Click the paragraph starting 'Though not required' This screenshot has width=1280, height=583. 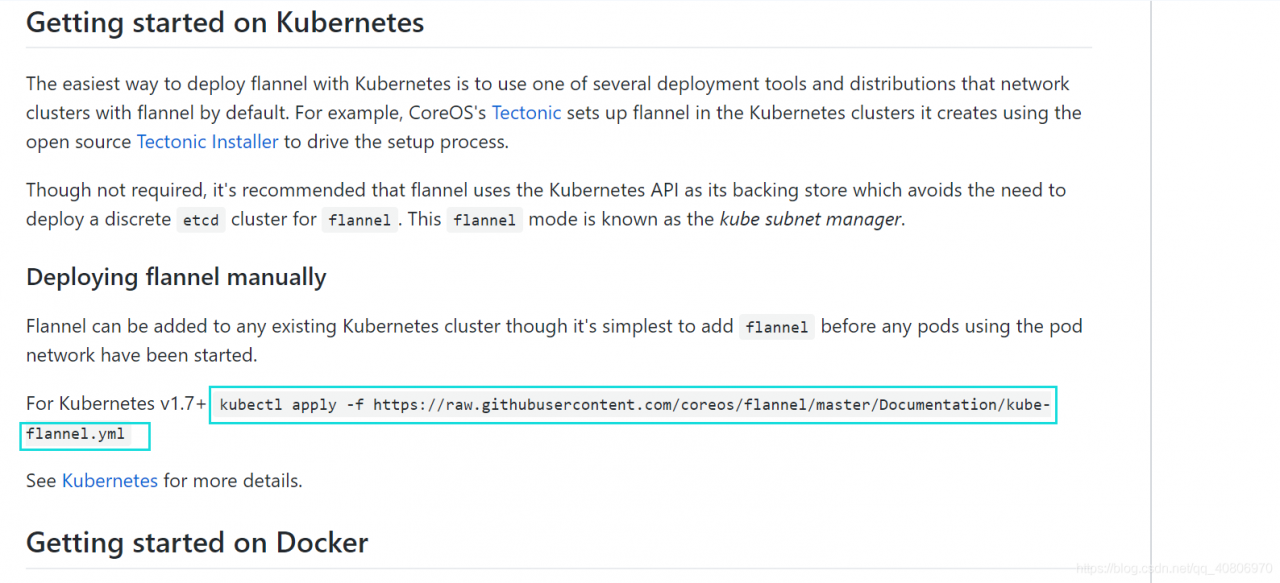(546, 204)
